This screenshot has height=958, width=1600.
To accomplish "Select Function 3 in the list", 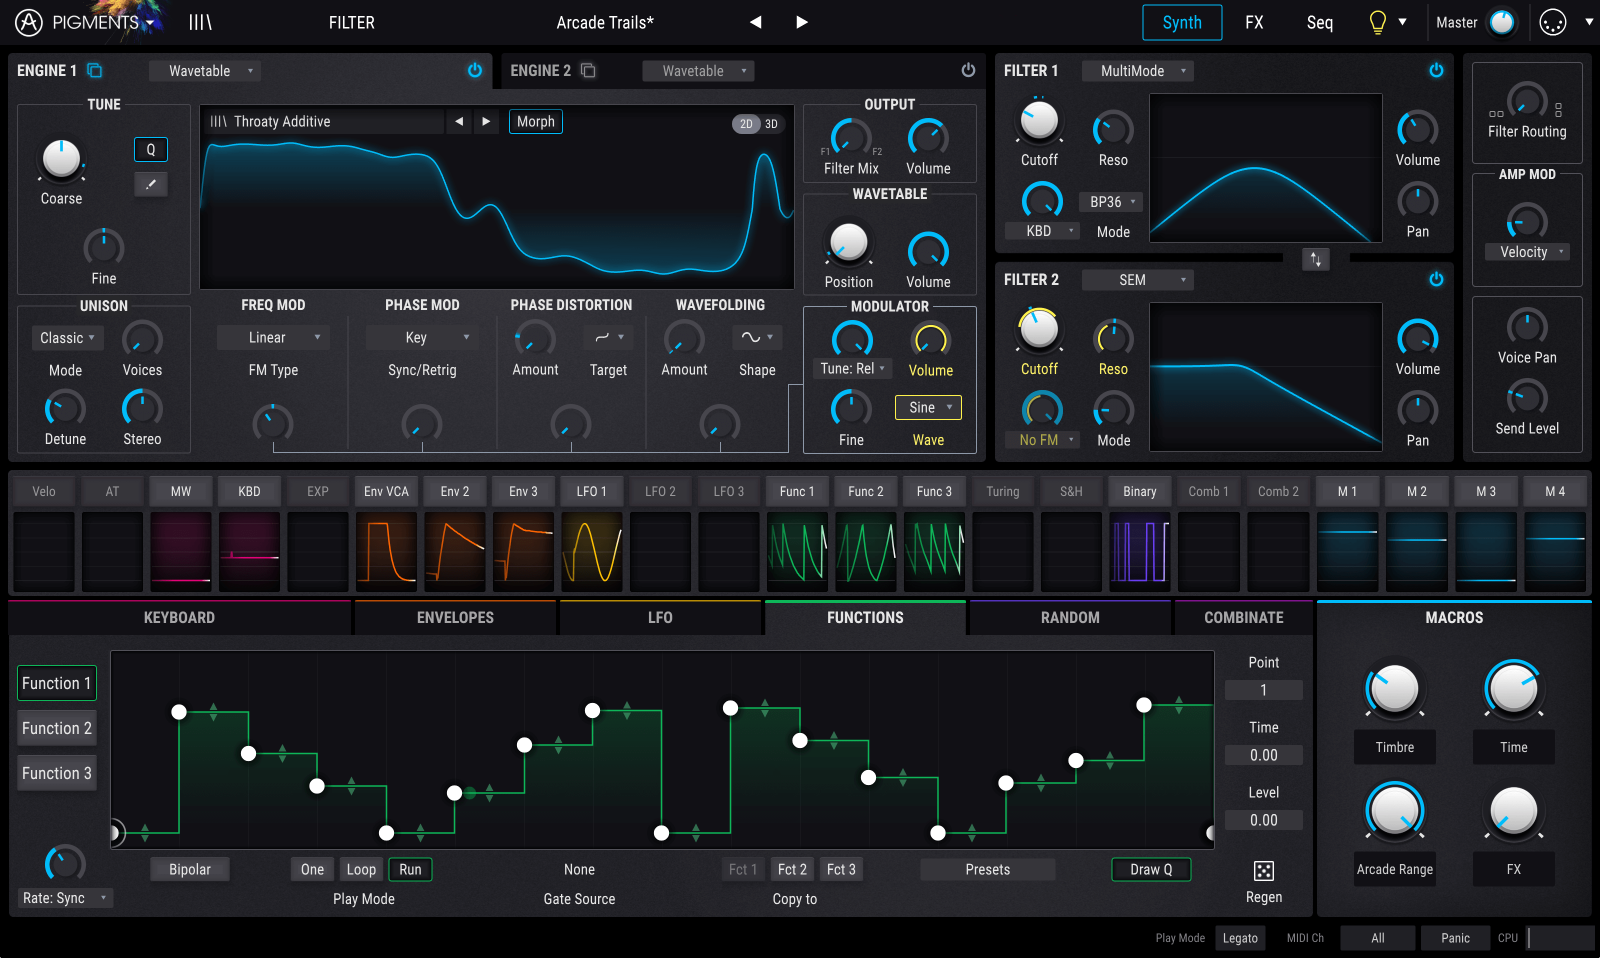I will (x=57, y=773).
